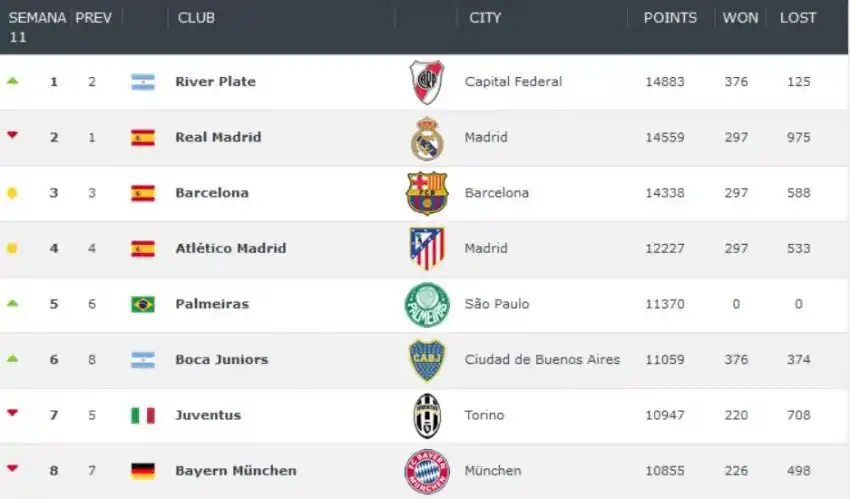Click the Atlético Madrid club crest

[x=427, y=249]
